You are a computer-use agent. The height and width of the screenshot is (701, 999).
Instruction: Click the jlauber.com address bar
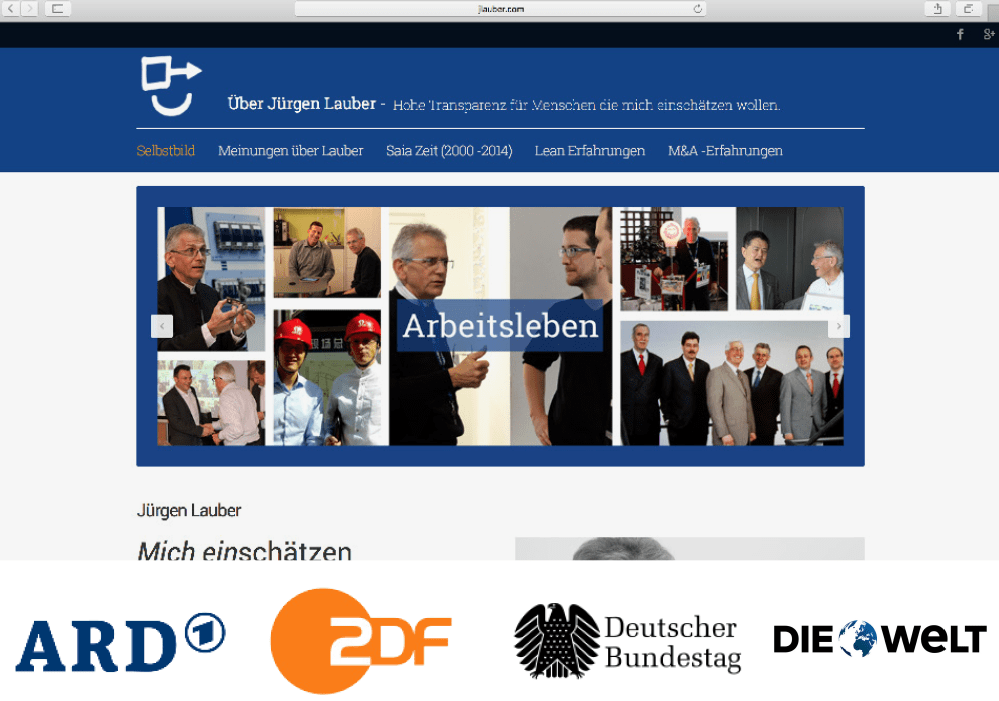tap(500, 9)
